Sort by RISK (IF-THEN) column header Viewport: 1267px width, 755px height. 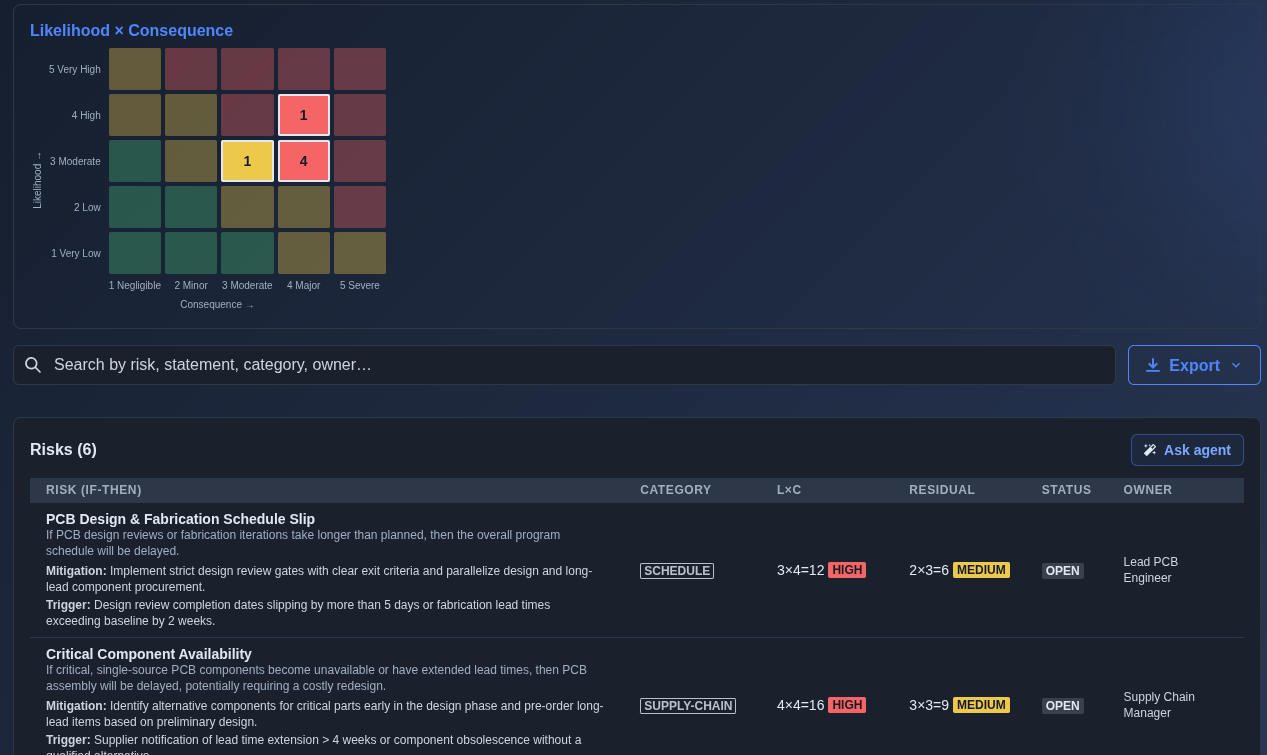coord(94,490)
